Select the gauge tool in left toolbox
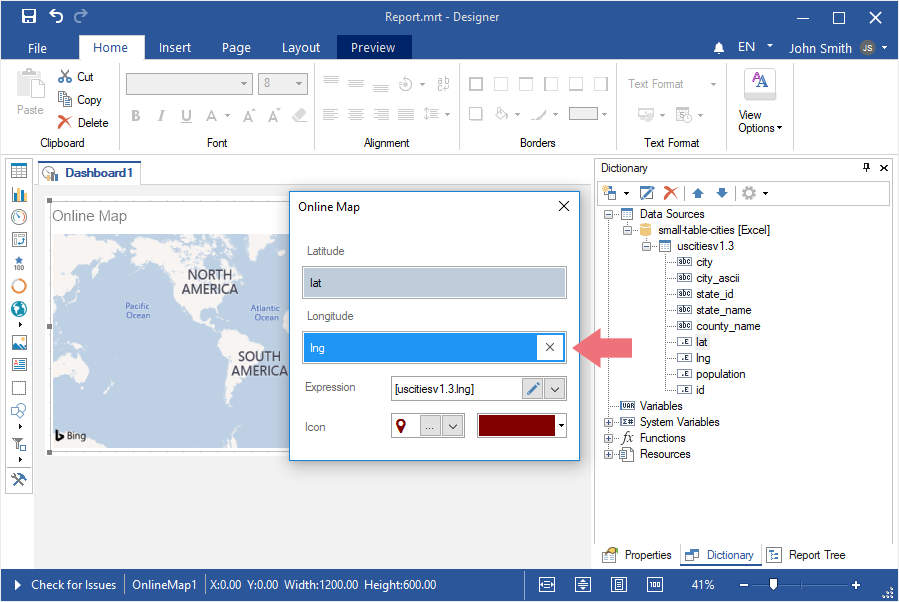 coord(19,217)
